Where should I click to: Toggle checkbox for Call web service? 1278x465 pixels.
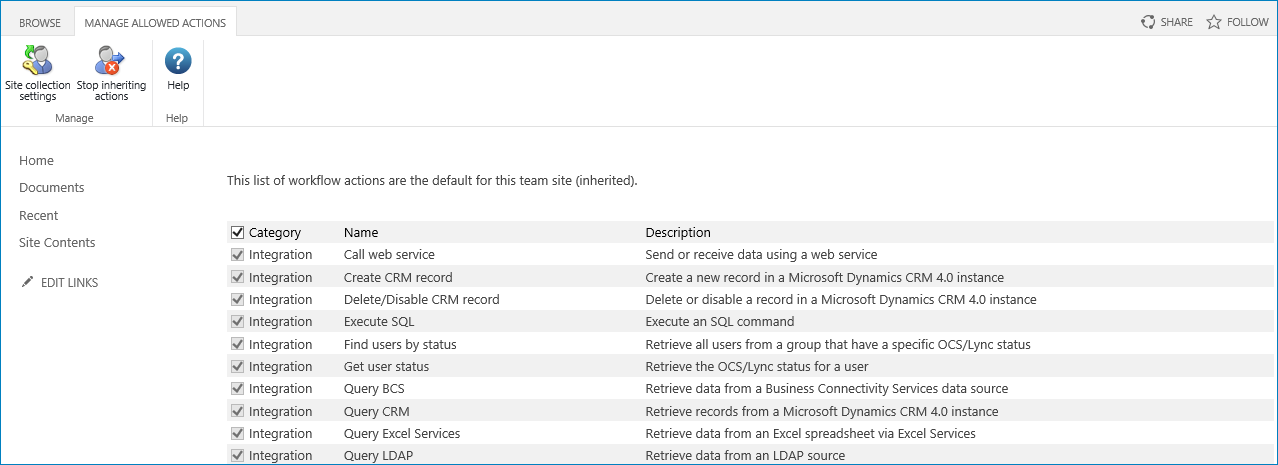click(x=237, y=255)
